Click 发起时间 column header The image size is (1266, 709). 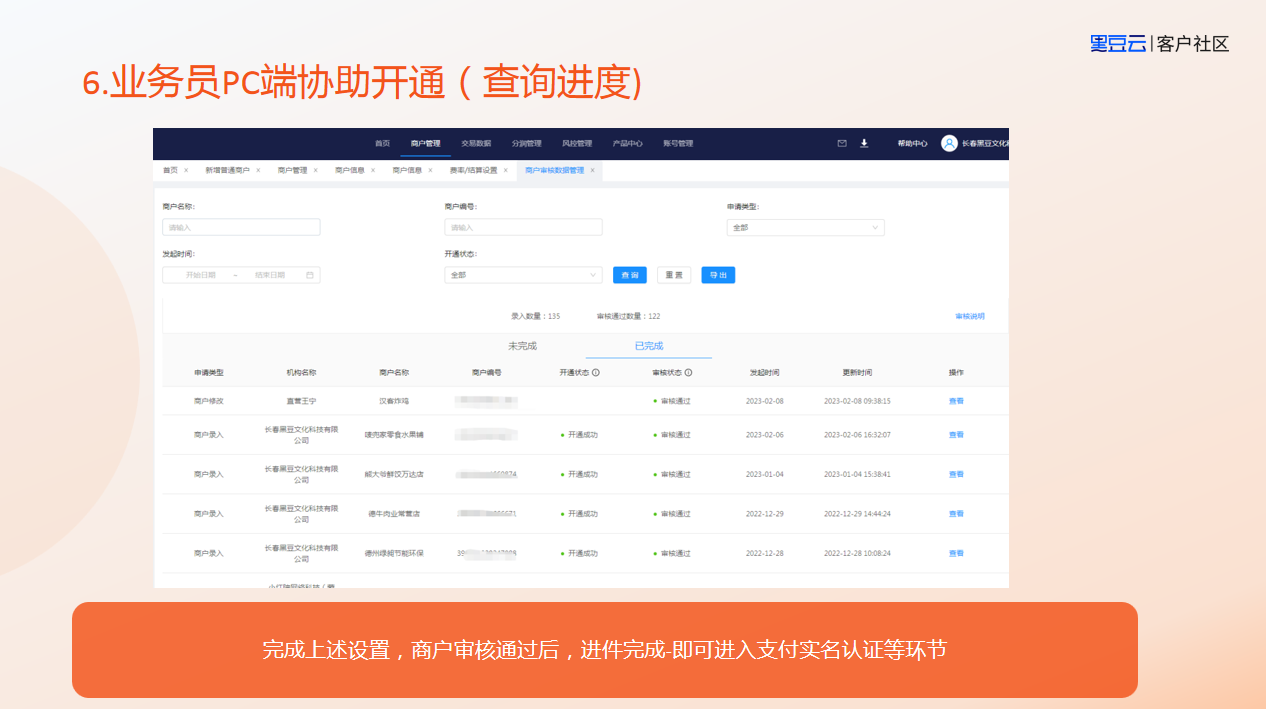(765, 372)
